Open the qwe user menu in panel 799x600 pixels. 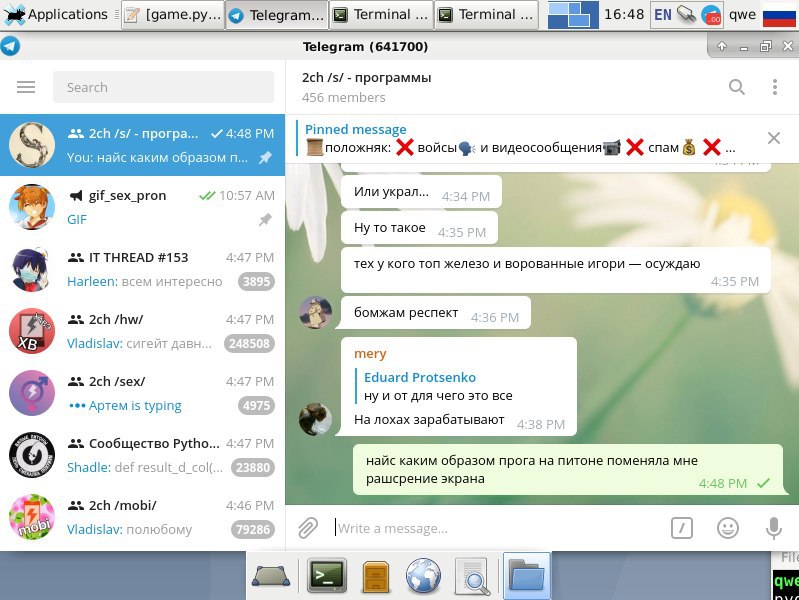(x=742, y=15)
